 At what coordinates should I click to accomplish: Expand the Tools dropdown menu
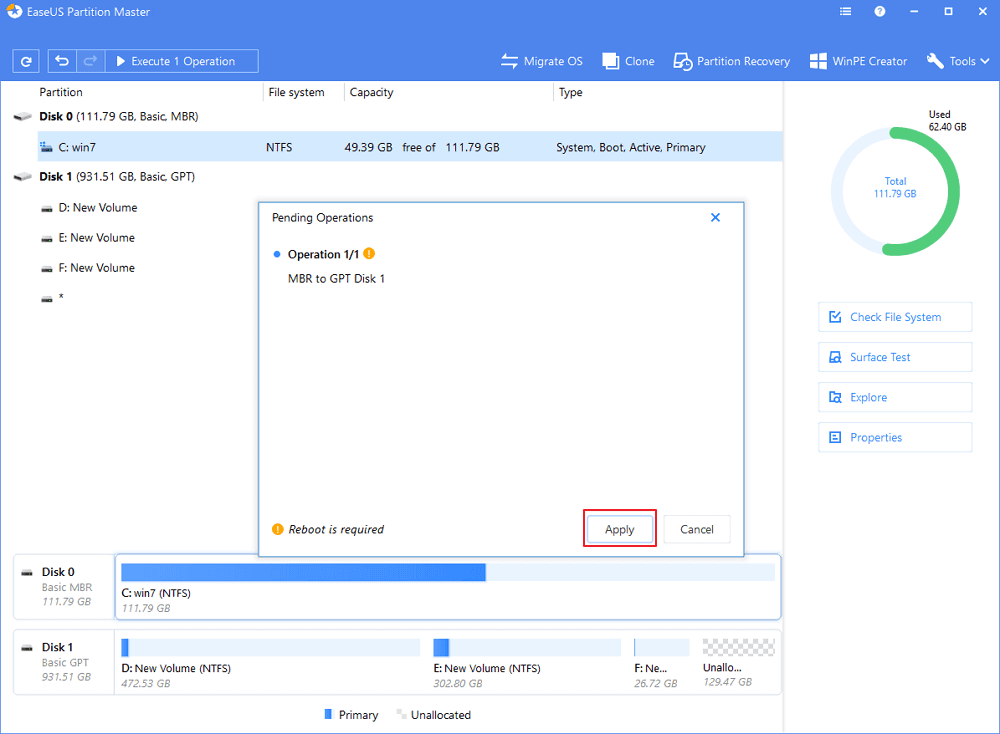point(956,61)
